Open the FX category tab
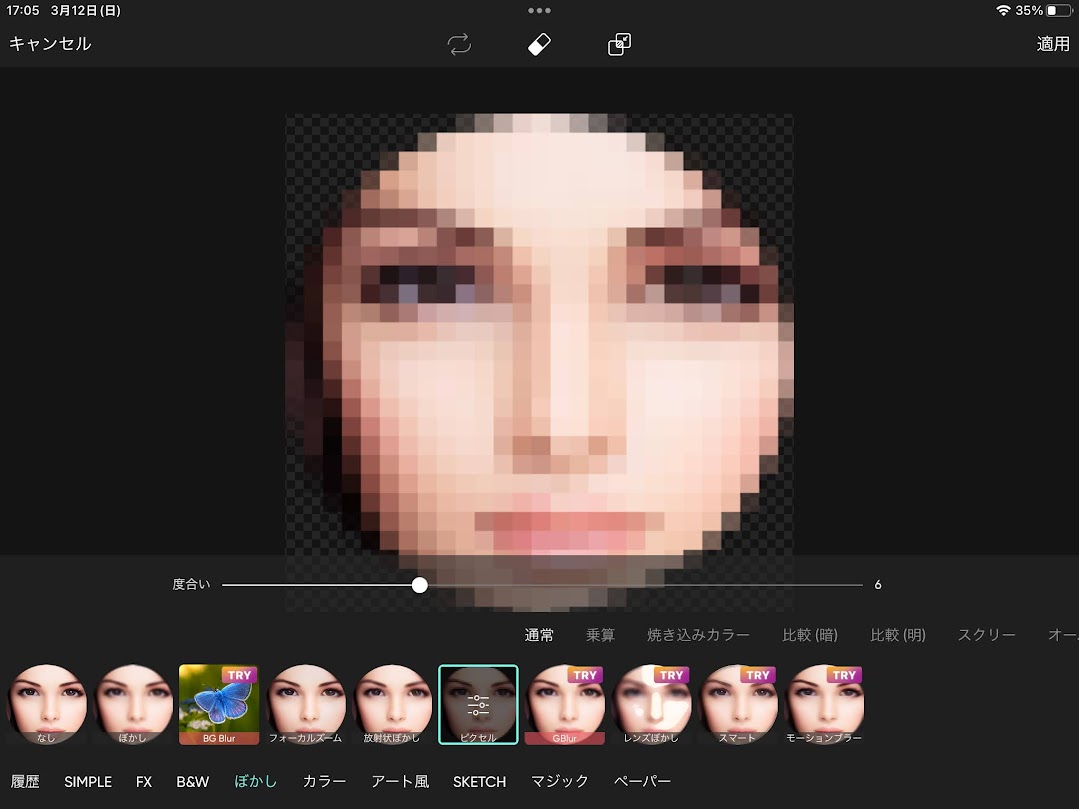This screenshot has width=1079, height=809. [x=144, y=781]
